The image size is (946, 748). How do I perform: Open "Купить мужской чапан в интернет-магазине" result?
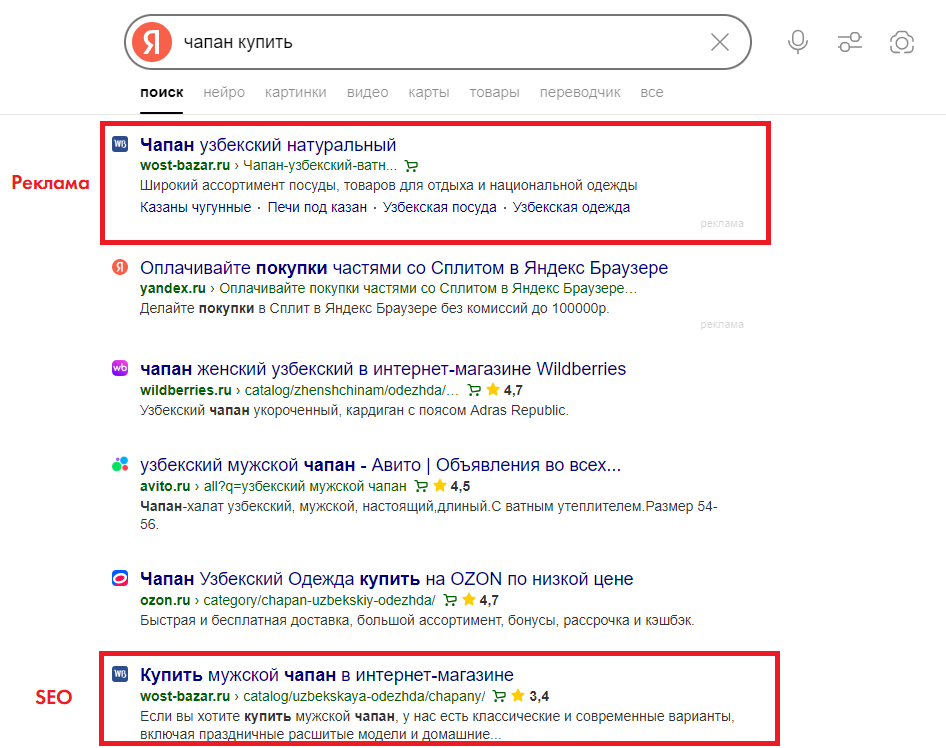click(x=327, y=675)
